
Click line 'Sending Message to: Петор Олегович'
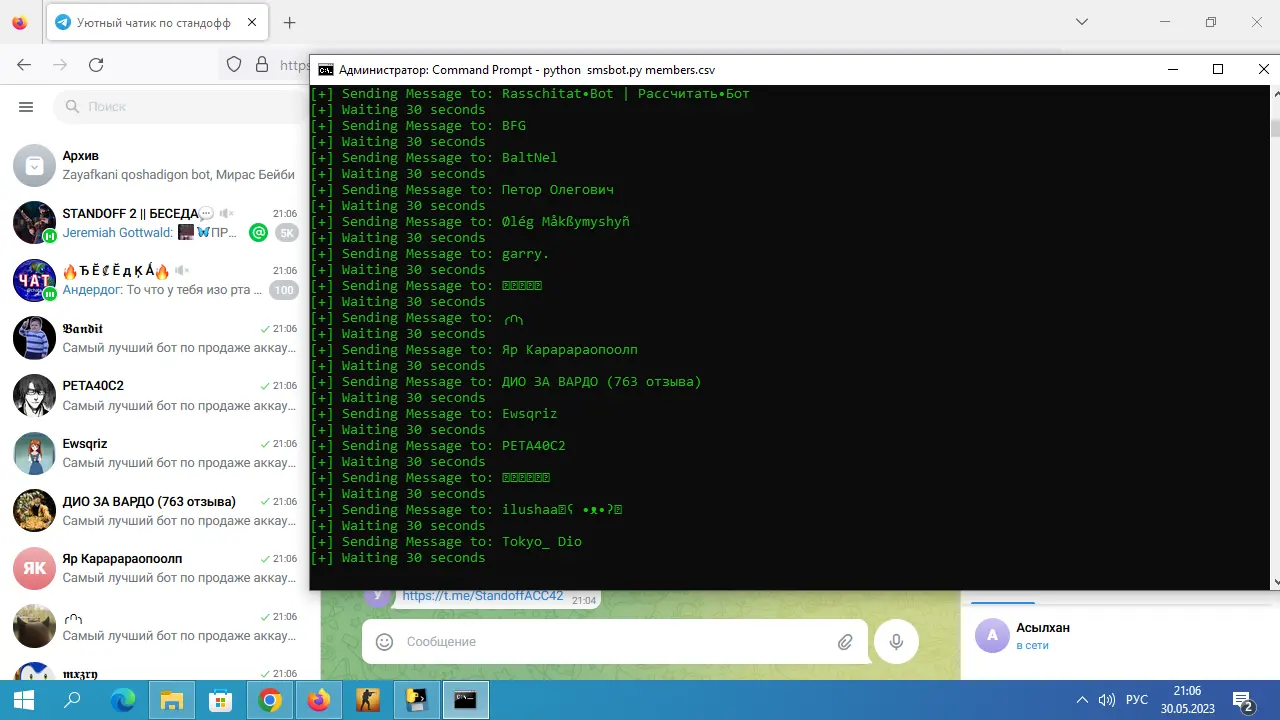point(462,190)
